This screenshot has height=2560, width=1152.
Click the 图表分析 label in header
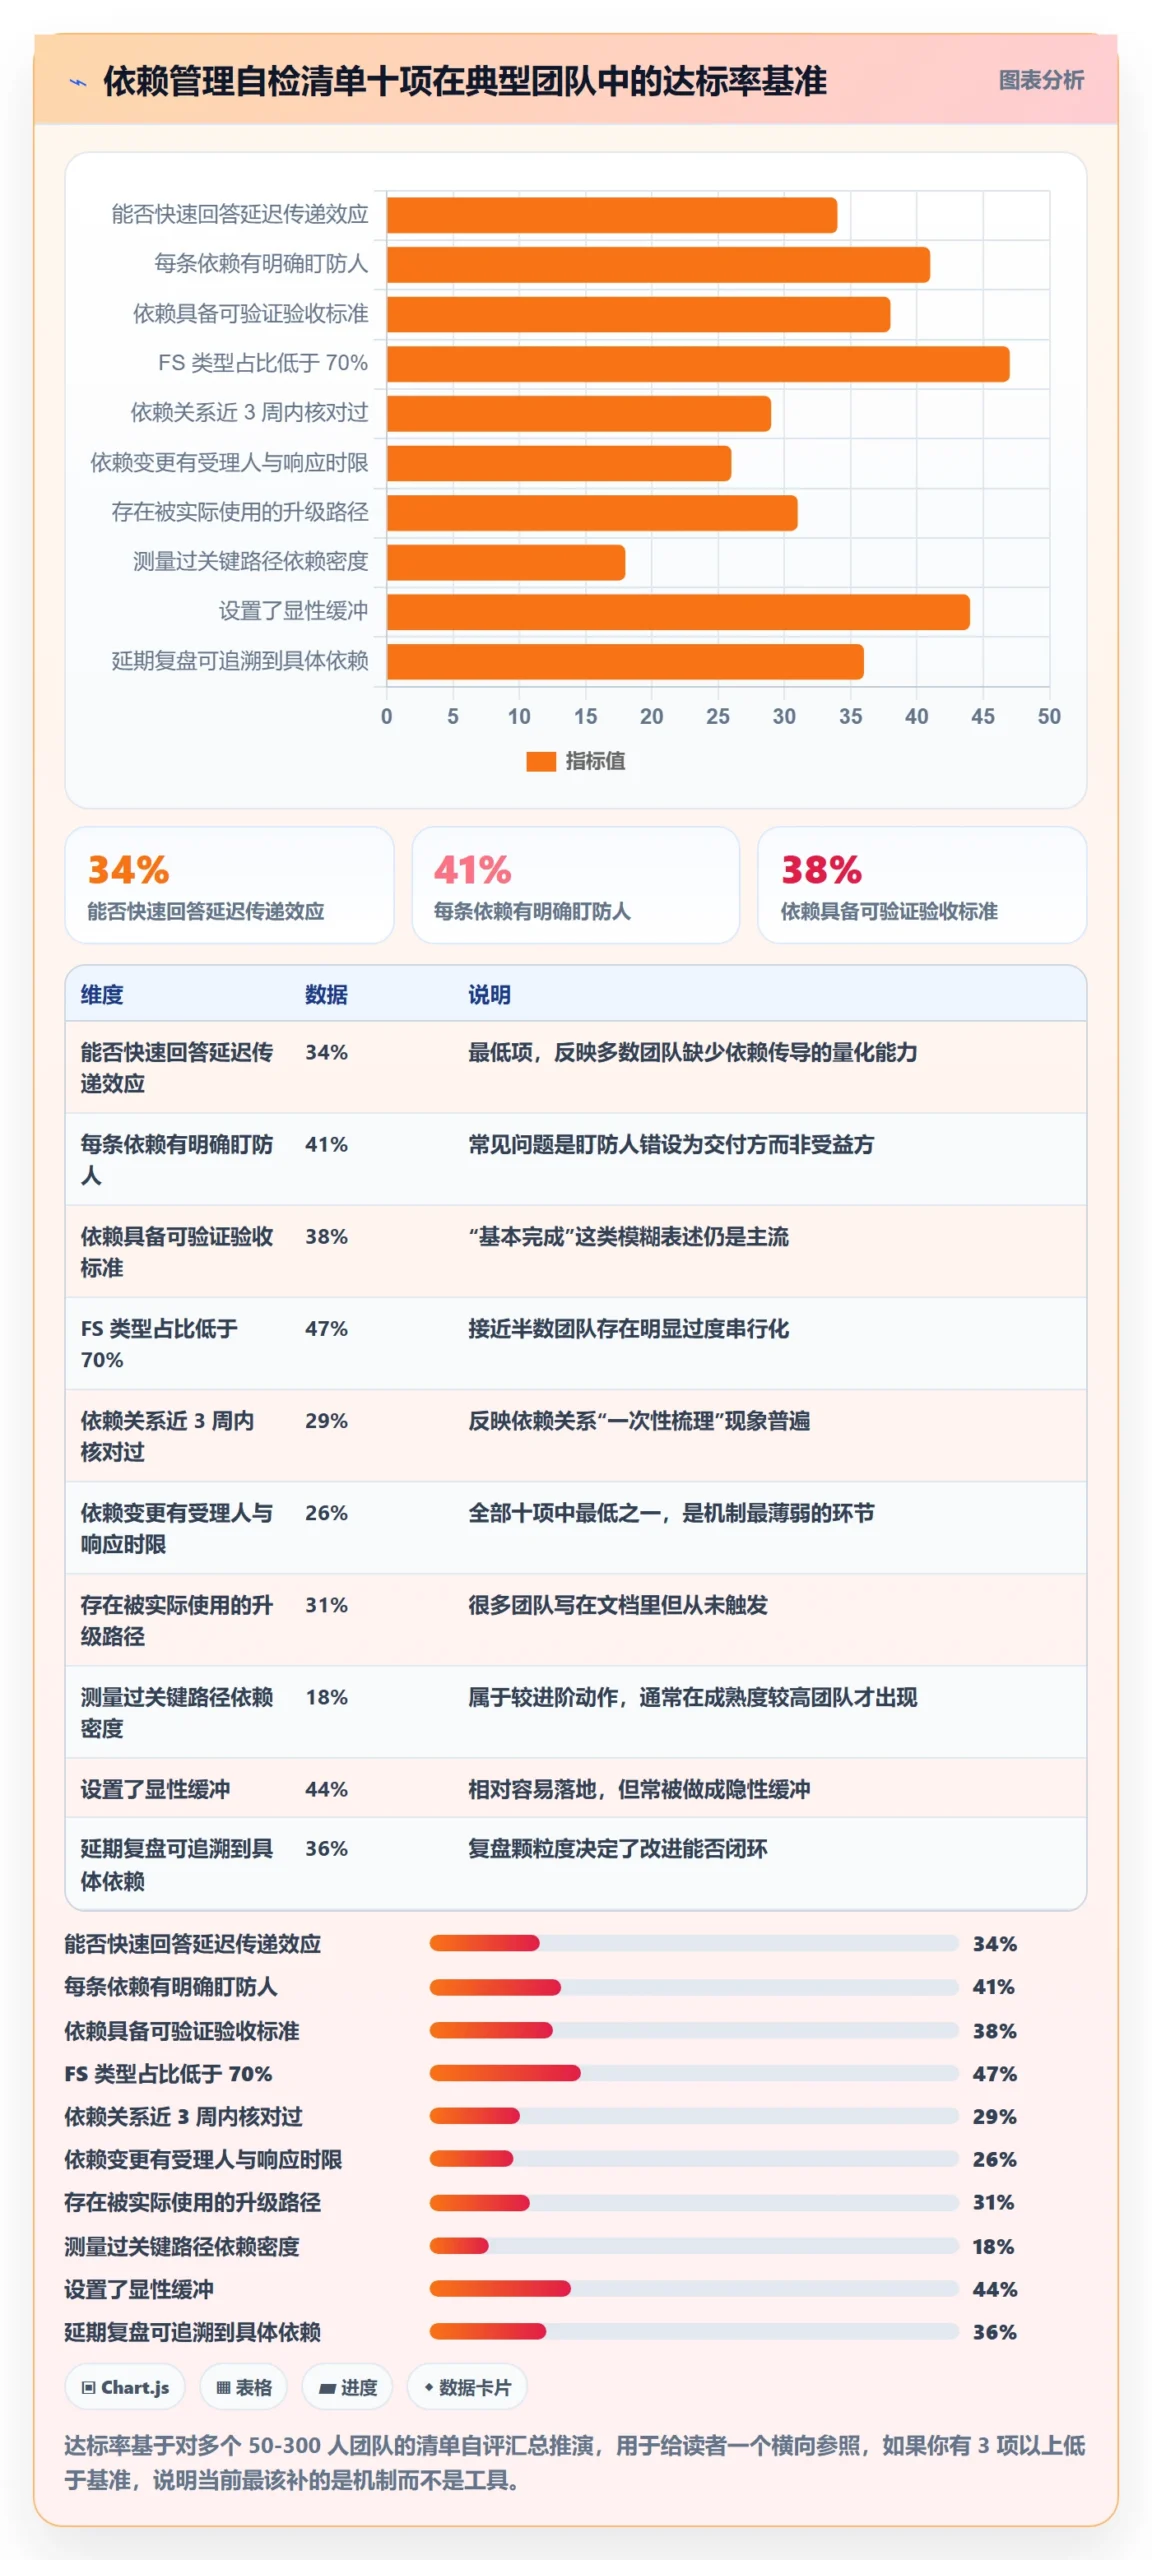(1041, 80)
